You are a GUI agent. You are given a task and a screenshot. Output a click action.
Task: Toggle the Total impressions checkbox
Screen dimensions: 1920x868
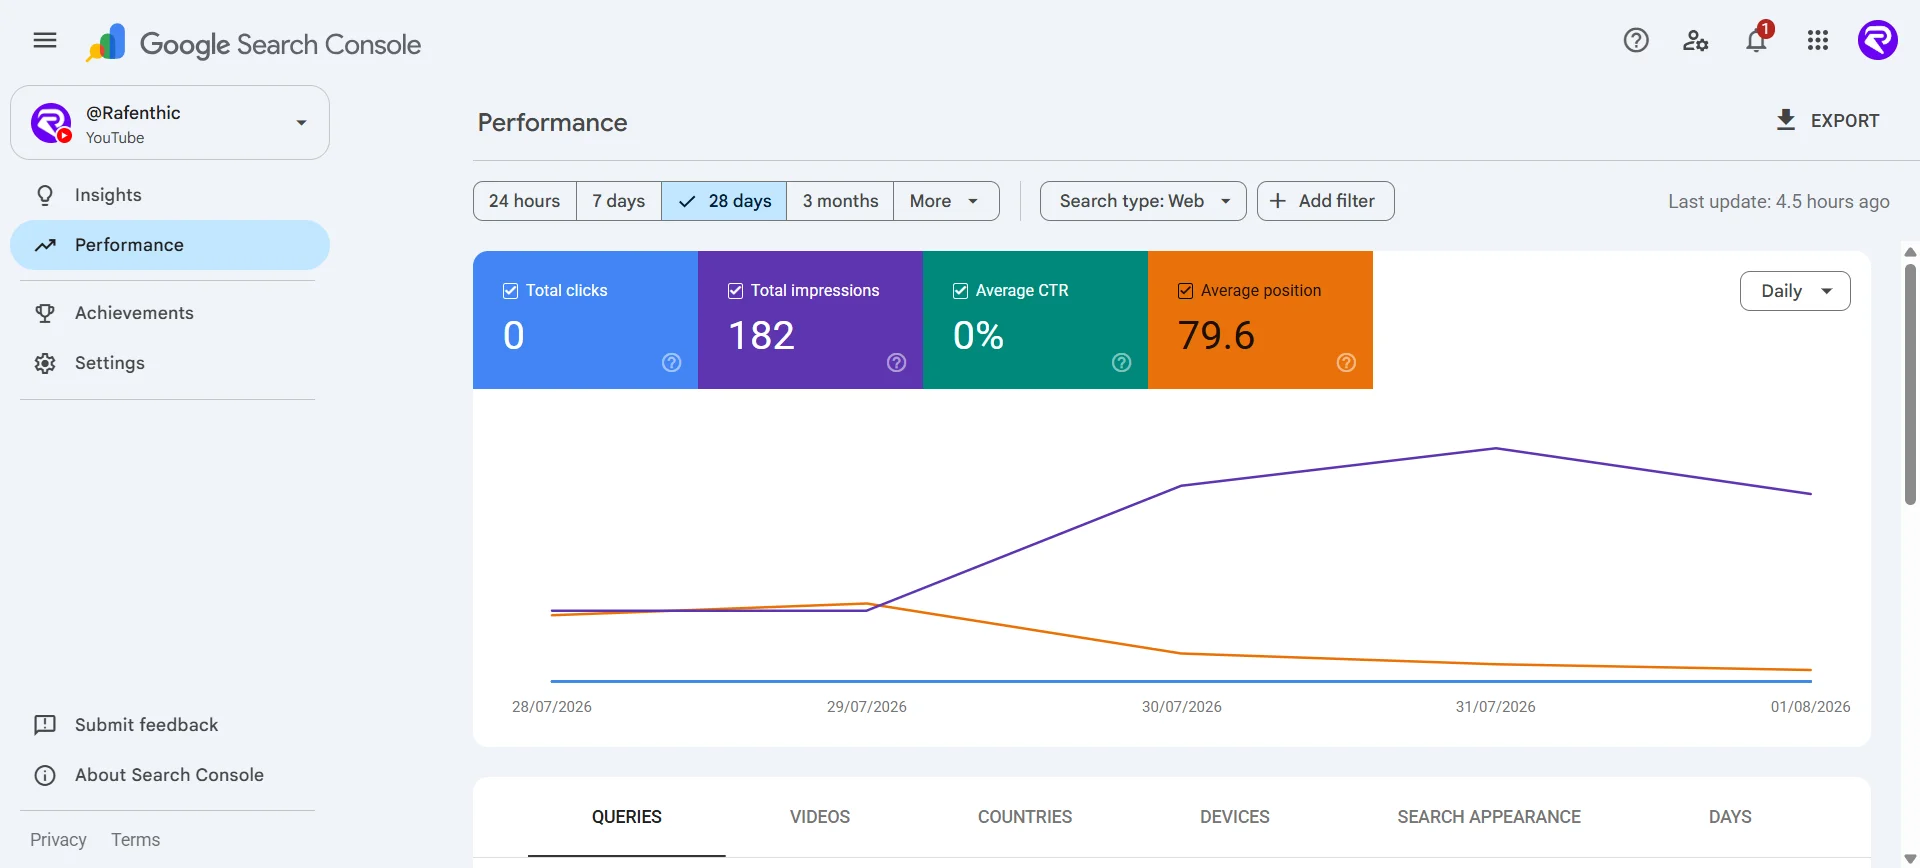pyautogui.click(x=736, y=291)
